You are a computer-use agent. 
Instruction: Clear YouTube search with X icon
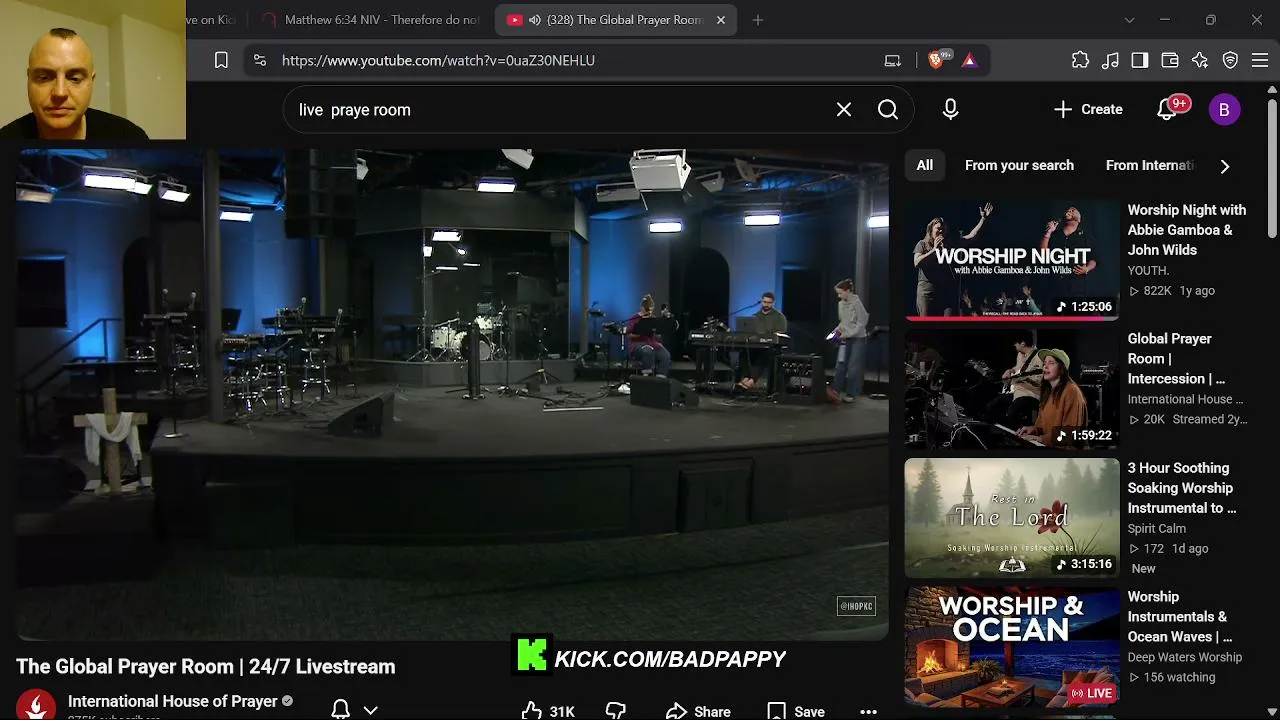point(844,110)
